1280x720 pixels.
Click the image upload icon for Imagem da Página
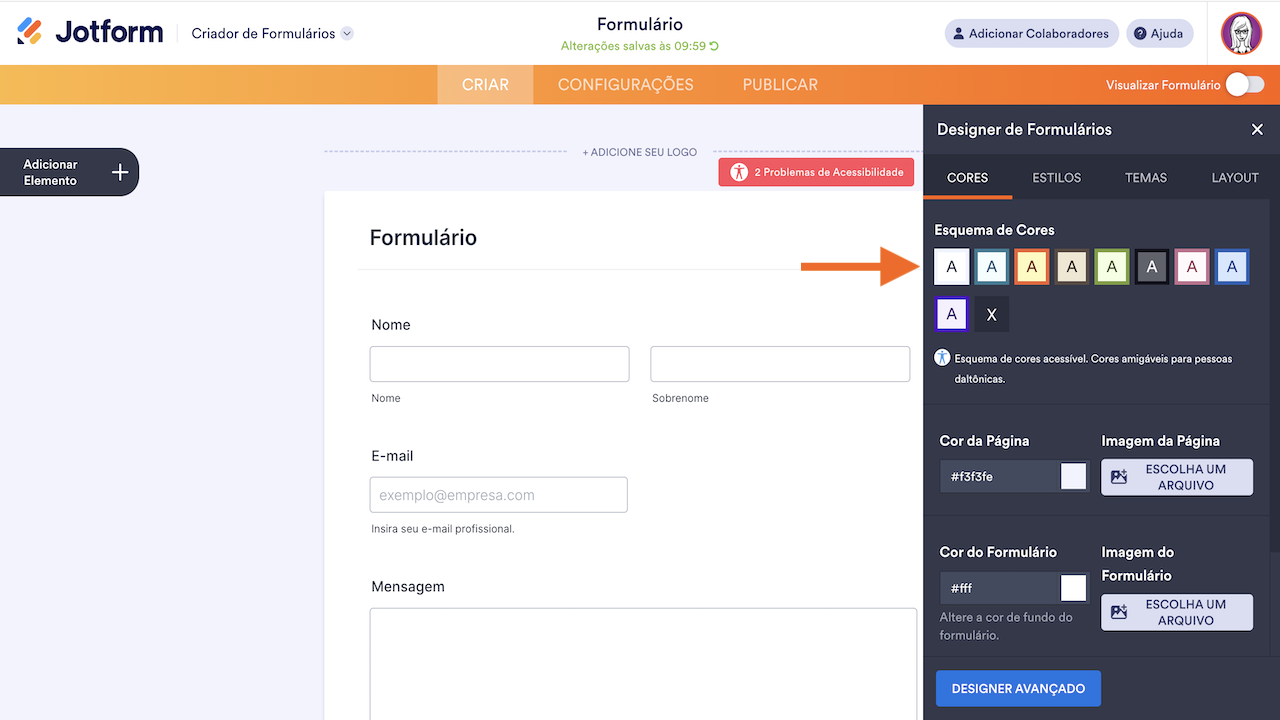click(x=1119, y=477)
